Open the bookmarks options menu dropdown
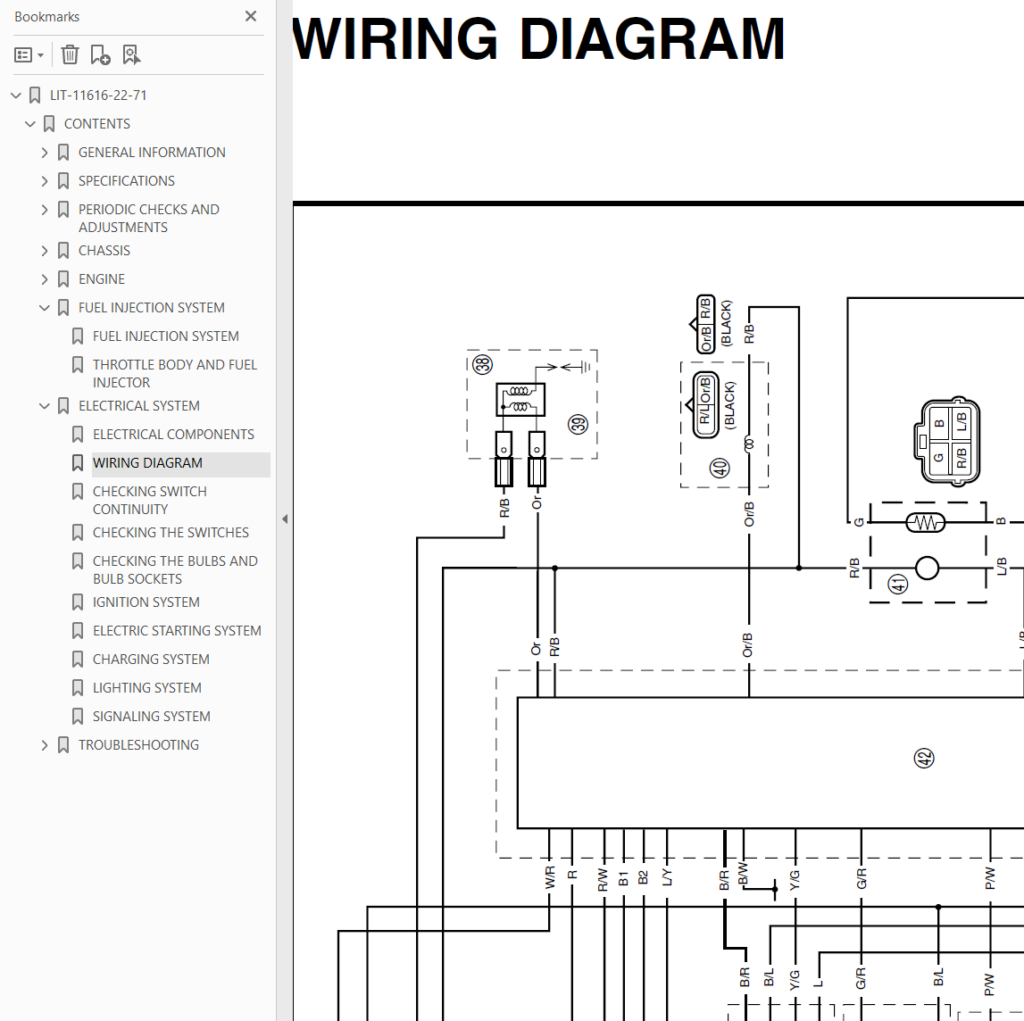 [x=29, y=55]
